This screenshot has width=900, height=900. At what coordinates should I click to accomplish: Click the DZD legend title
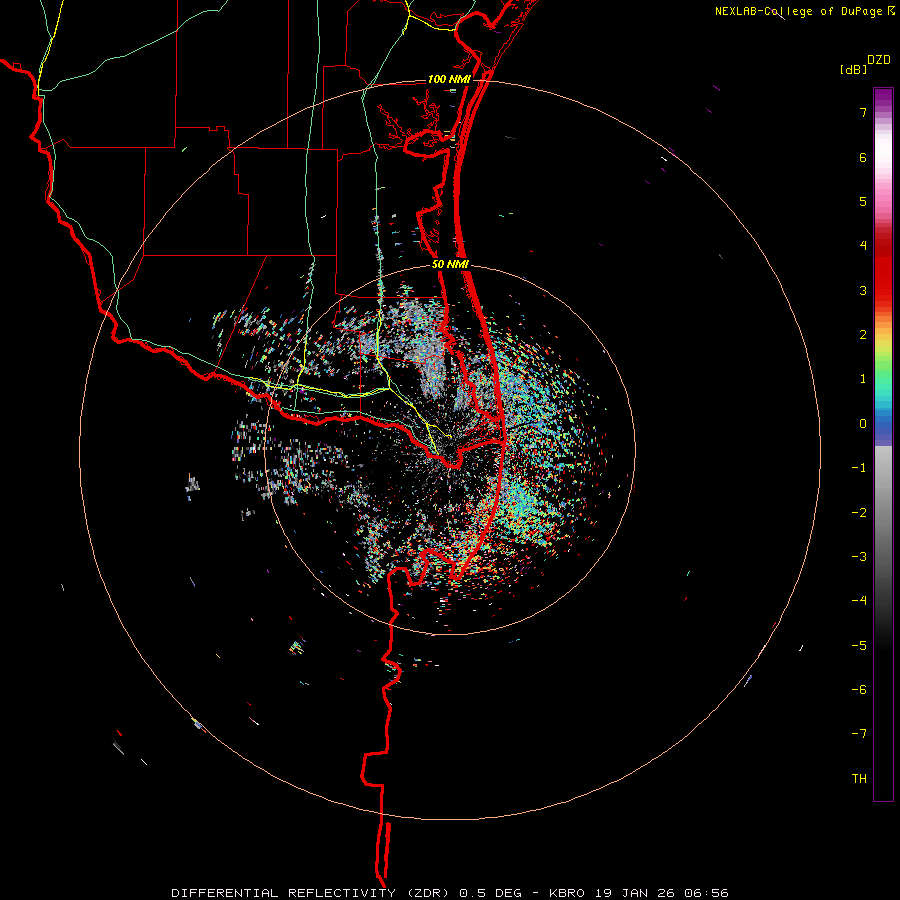(879, 60)
